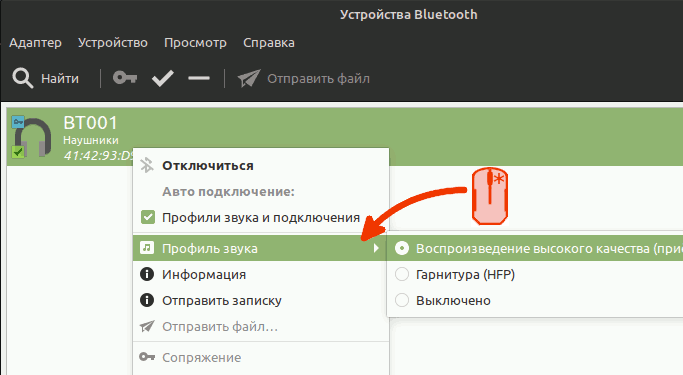Click the paper plane icon in context menu
This screenshot has height=375, width=683.
tap(147, 326)
